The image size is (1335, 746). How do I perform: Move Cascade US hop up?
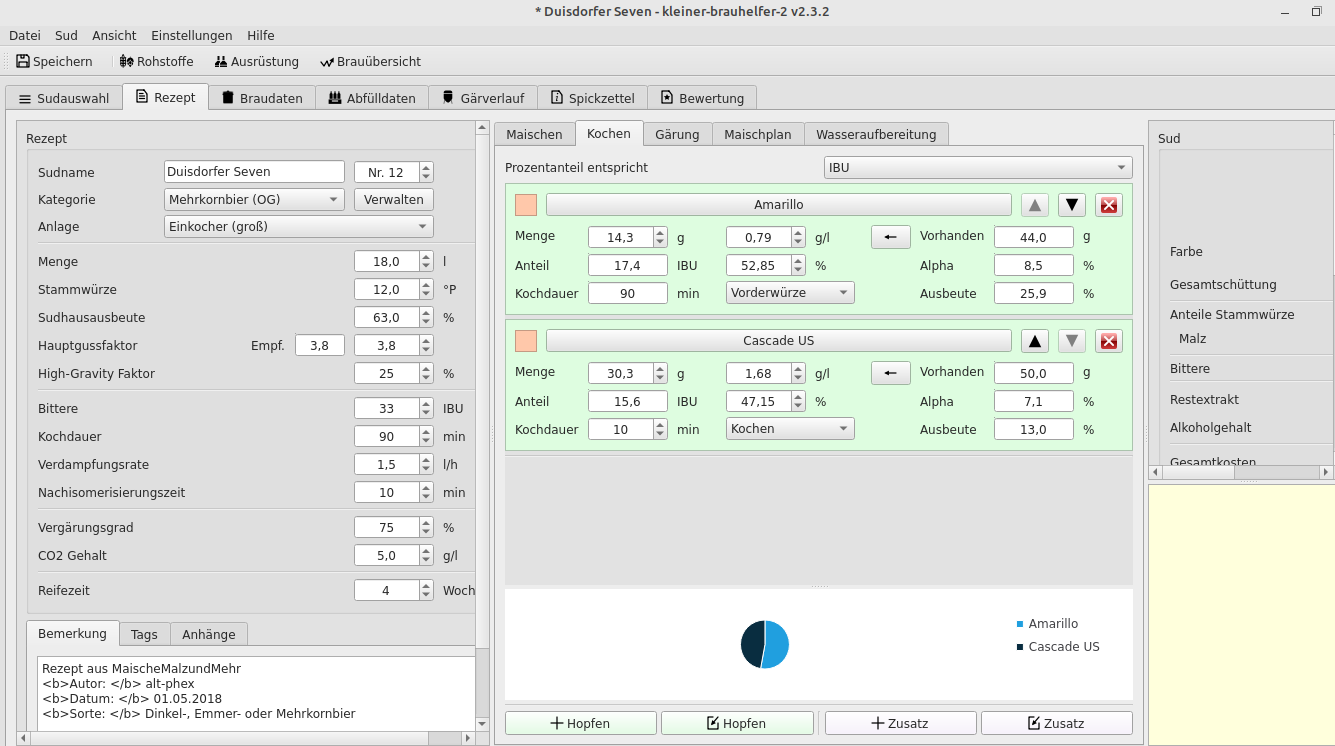(x=1035, y=341)
